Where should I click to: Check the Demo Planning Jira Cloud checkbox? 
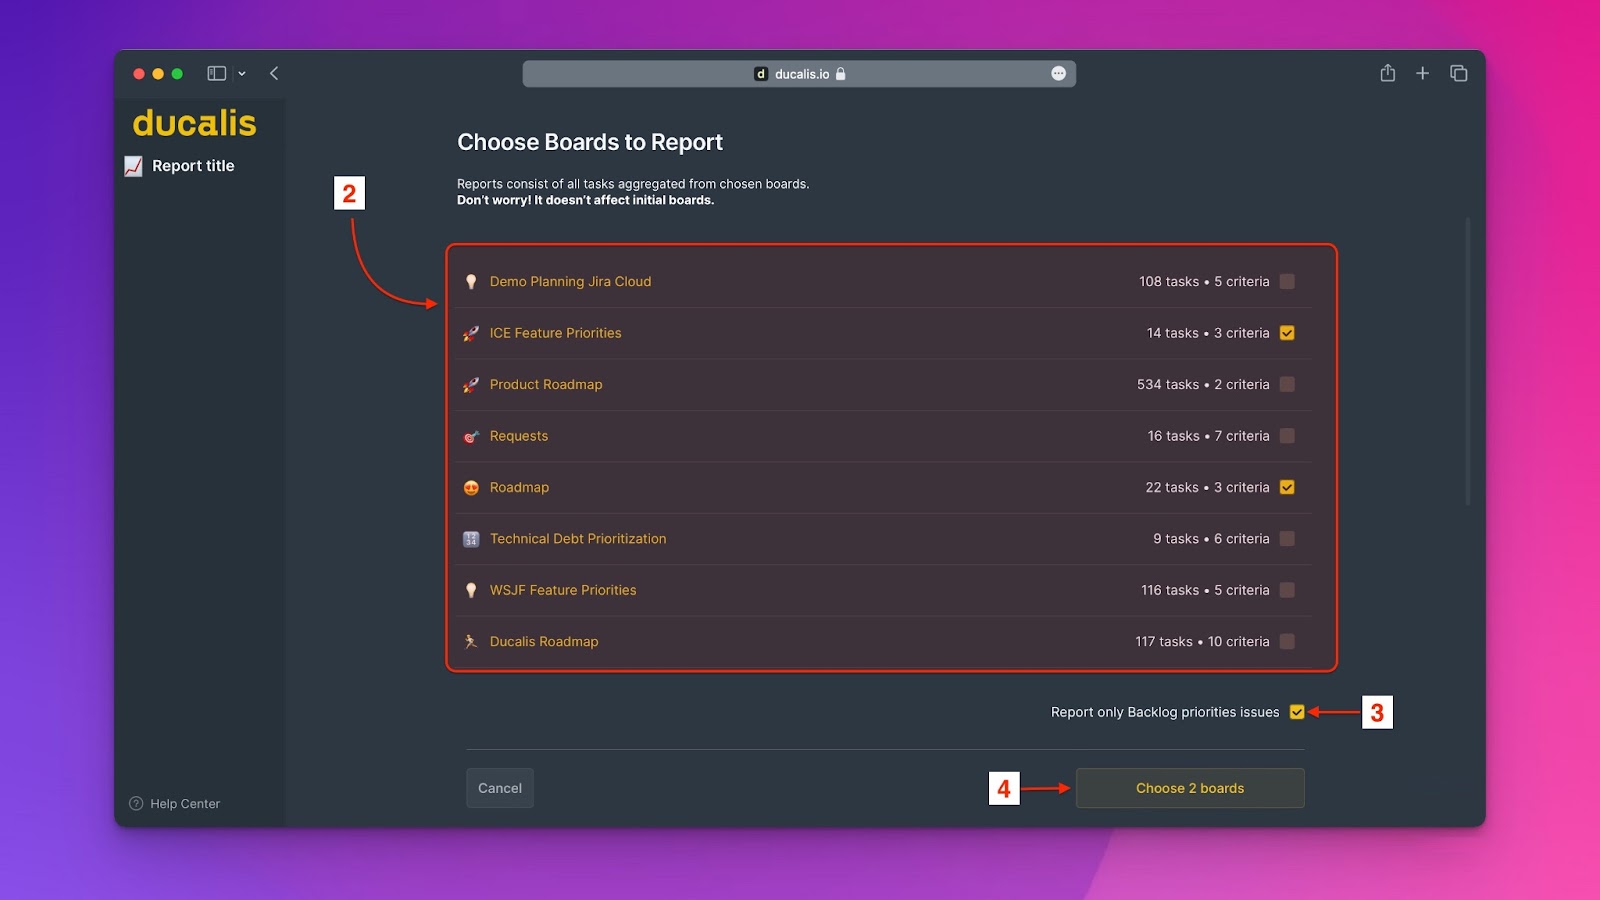(x=1287, y=282)
